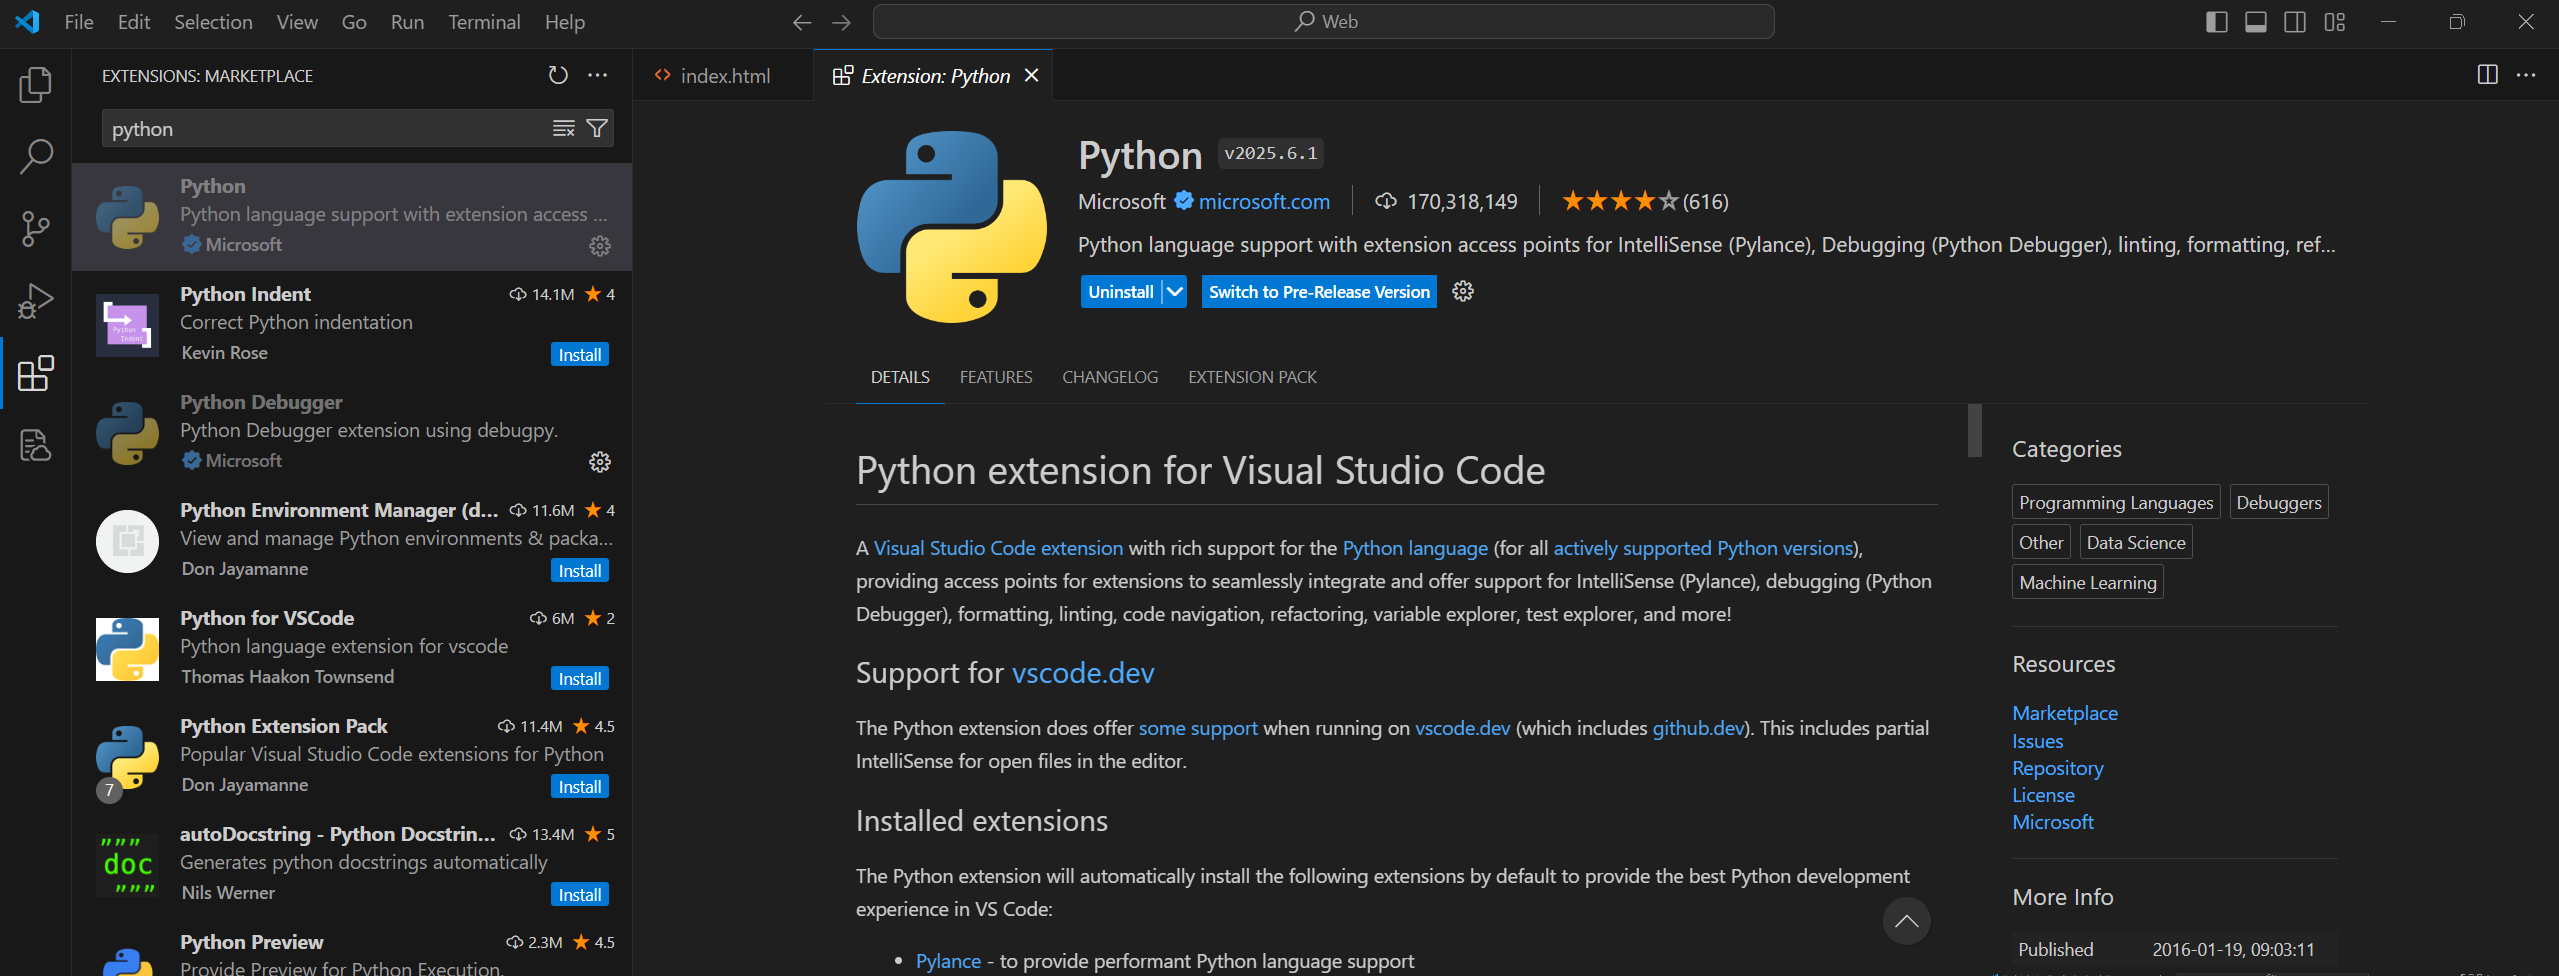Open the Source Control view

click(x=35, y=229)
